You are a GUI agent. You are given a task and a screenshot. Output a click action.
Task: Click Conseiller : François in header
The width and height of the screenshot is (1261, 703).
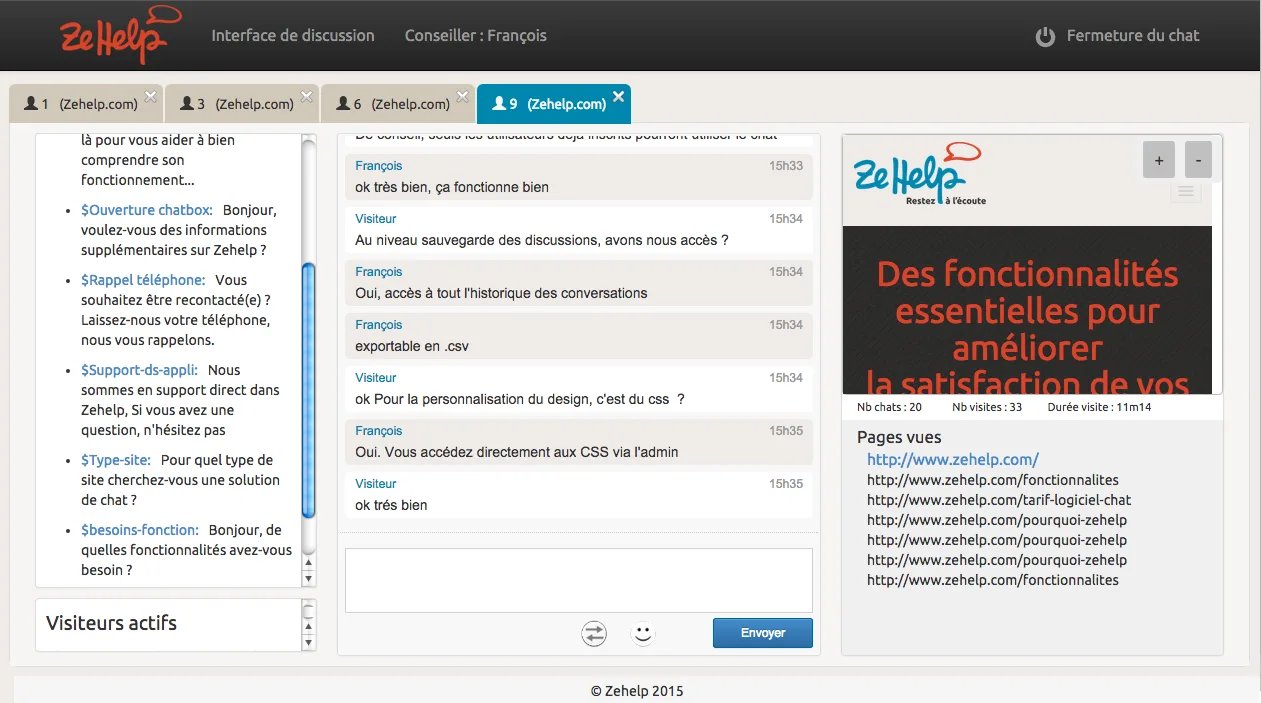476,35
